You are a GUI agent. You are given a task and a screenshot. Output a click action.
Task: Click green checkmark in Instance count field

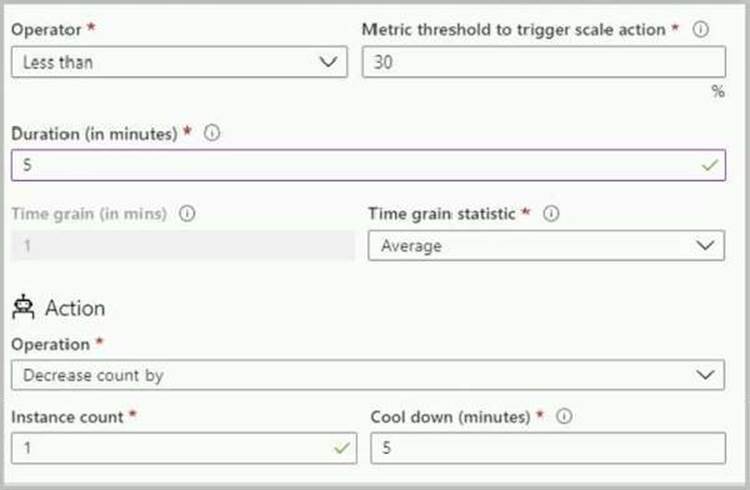(x=343, y=447)
